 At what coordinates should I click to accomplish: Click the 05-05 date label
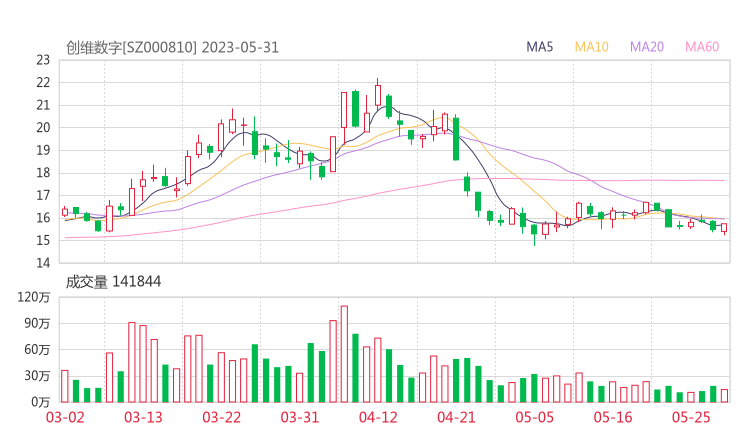pyautogui.click(x=535, y=417)
